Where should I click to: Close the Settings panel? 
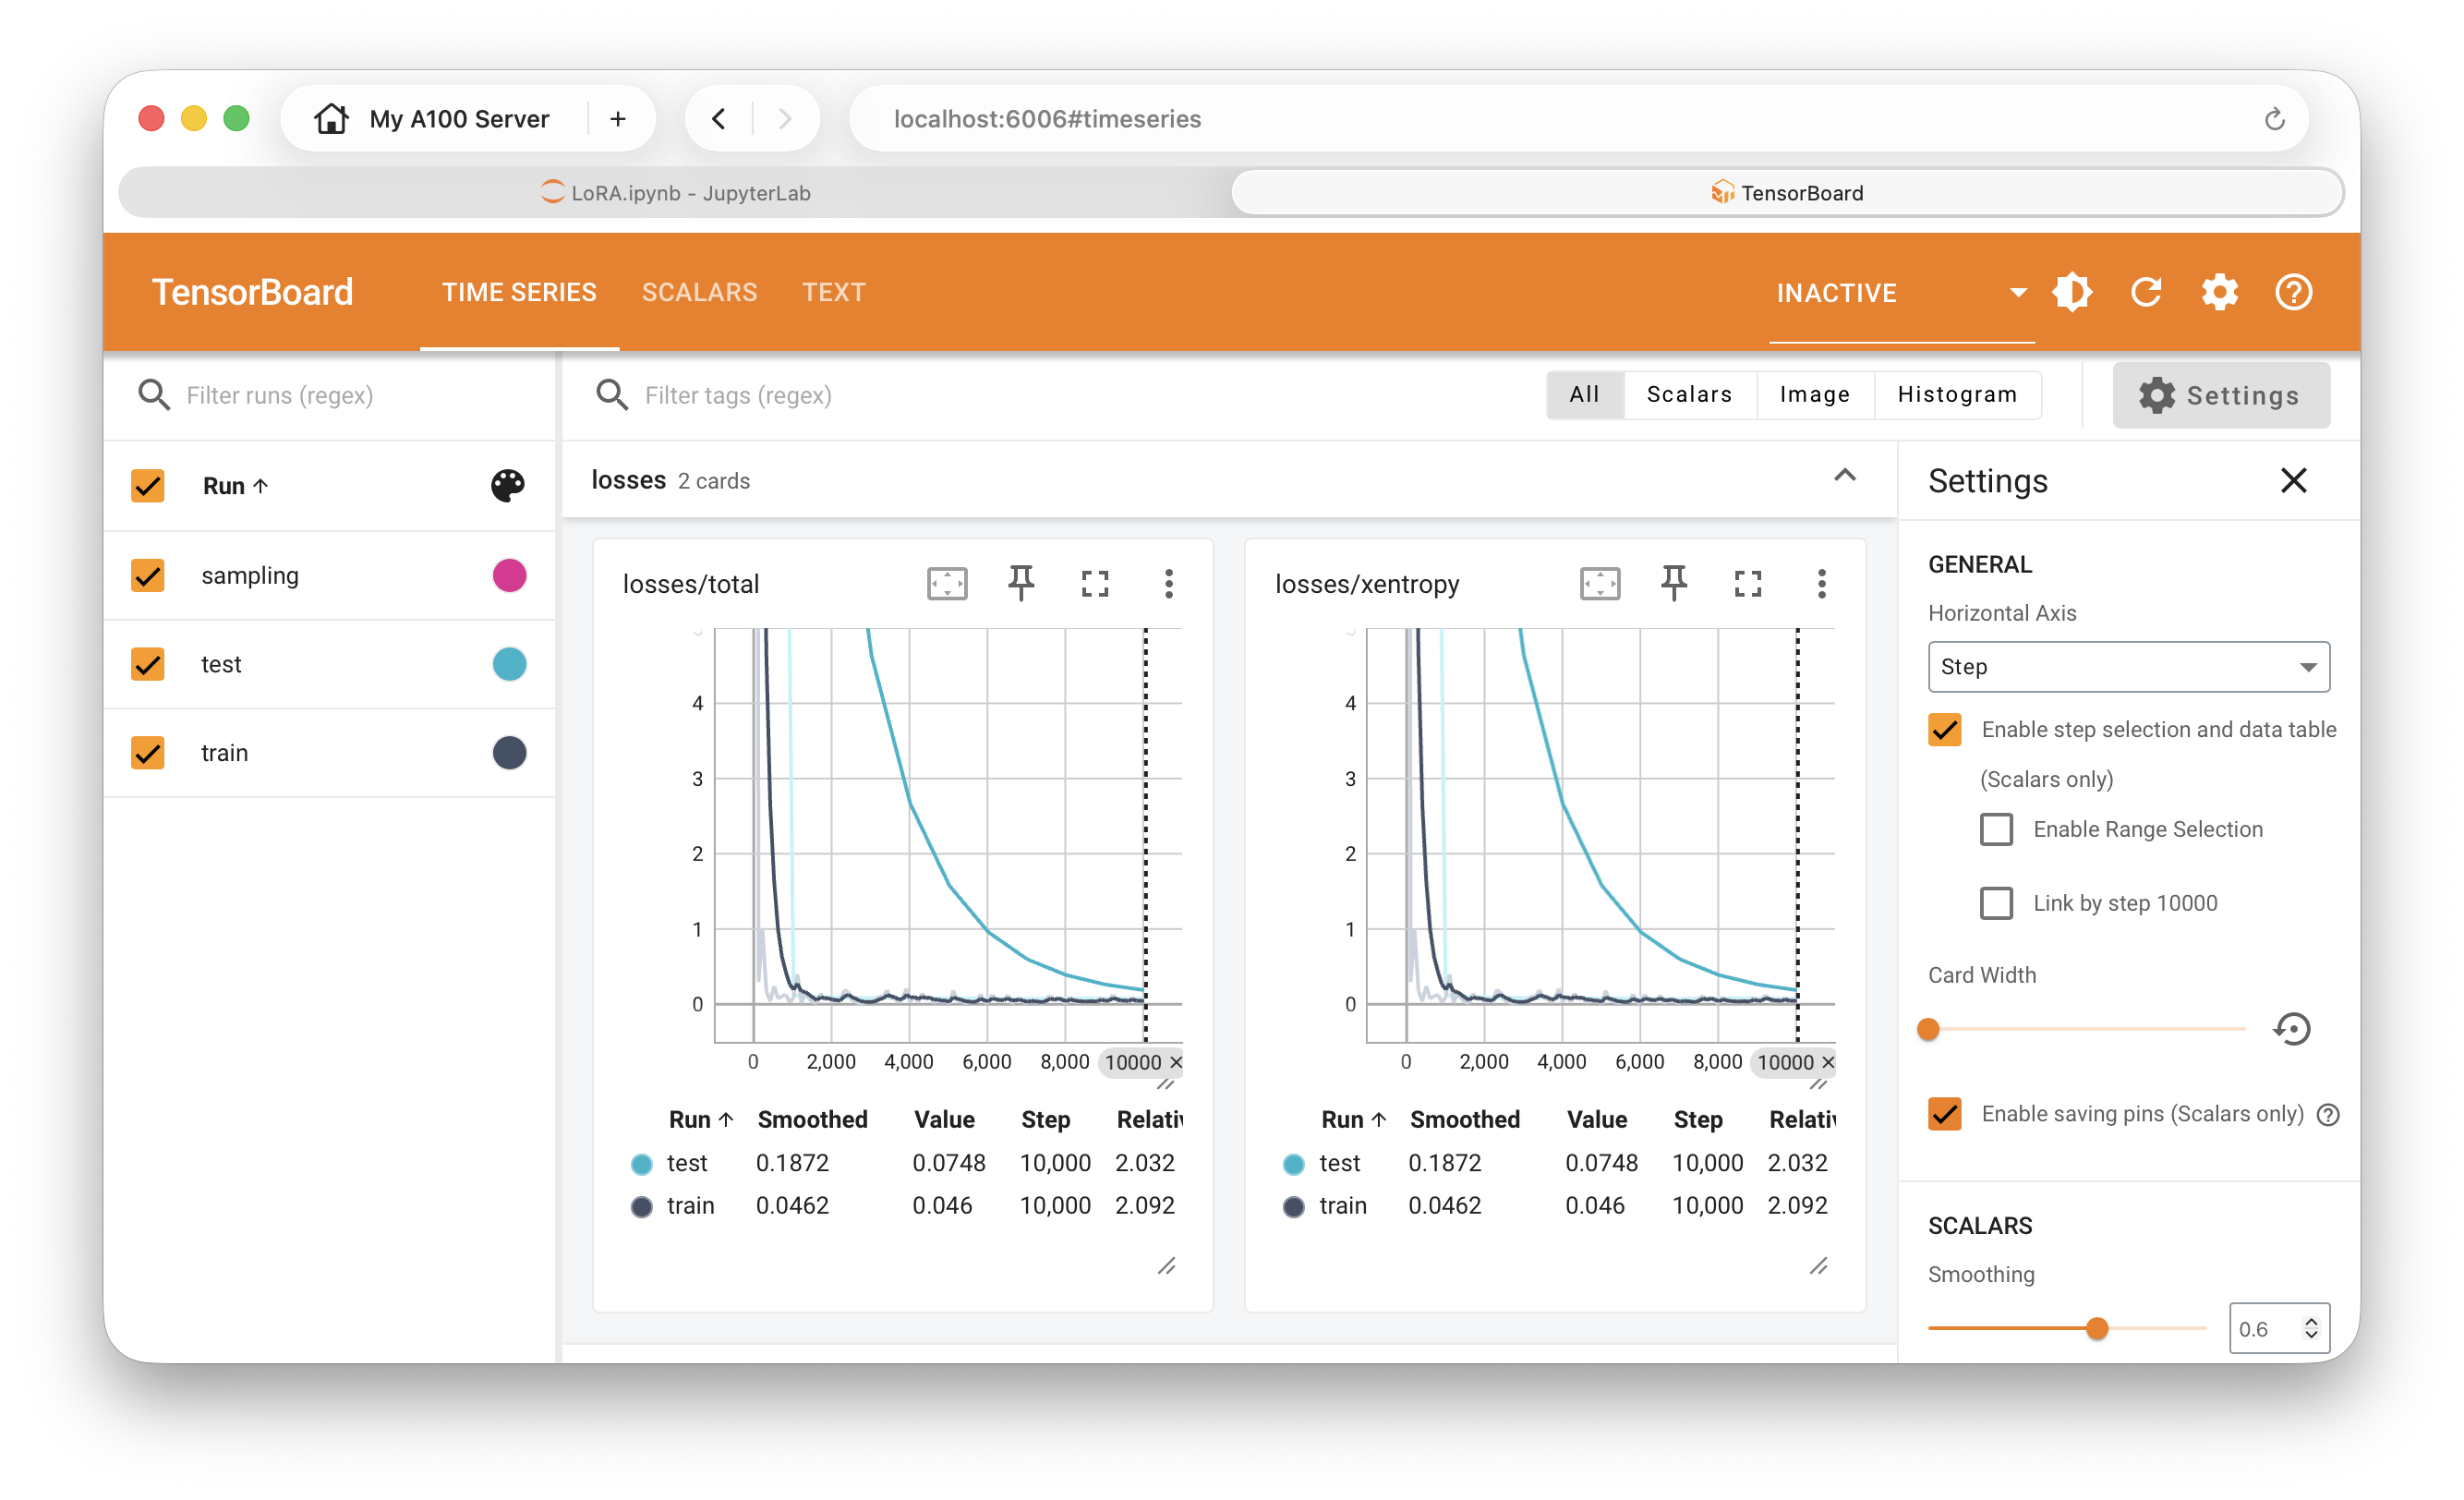[x=2294, y=481]
